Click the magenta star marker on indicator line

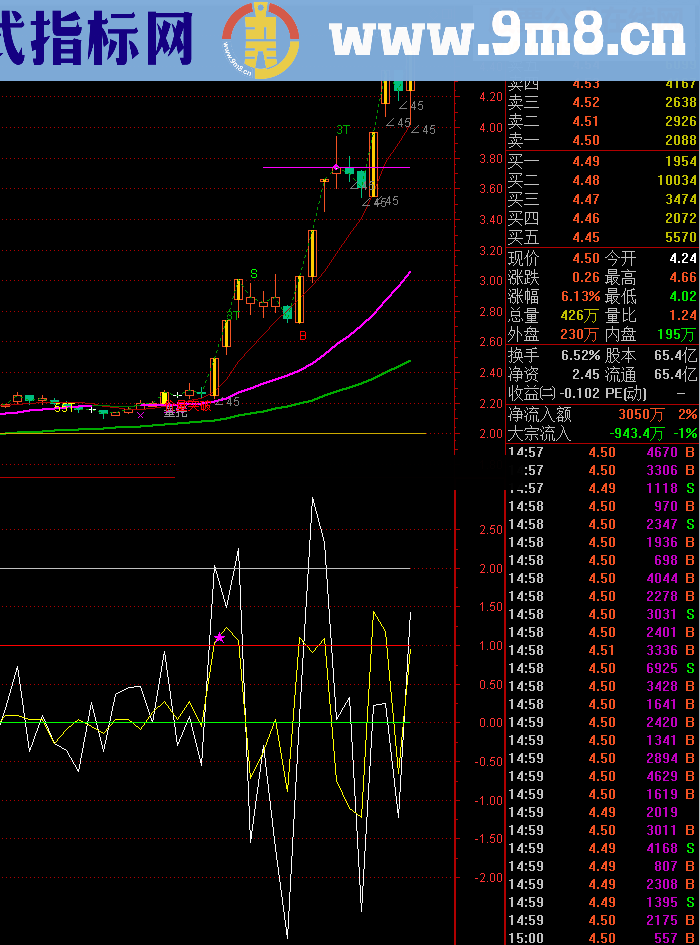220,637
